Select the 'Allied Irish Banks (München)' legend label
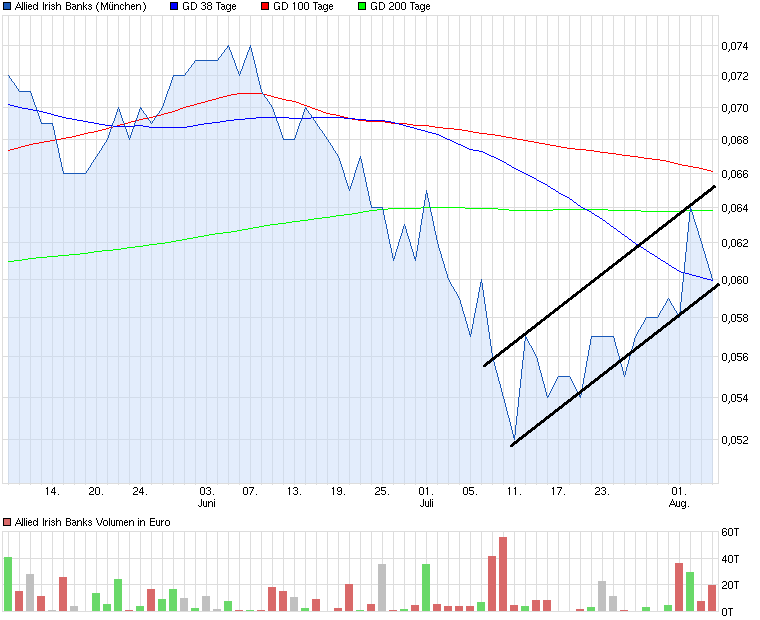 (80, 6)
